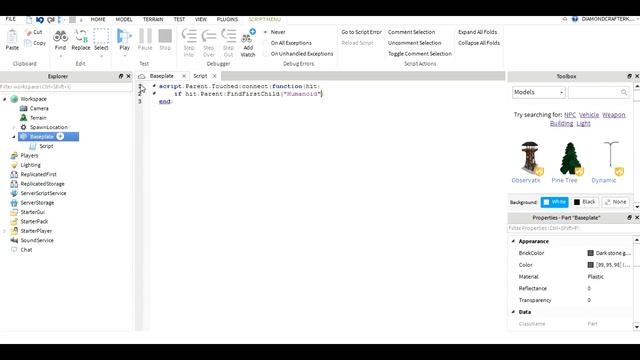The image size is (640, 360).
Task: Click Go to Script Error
Action: [x=362, y=32]
